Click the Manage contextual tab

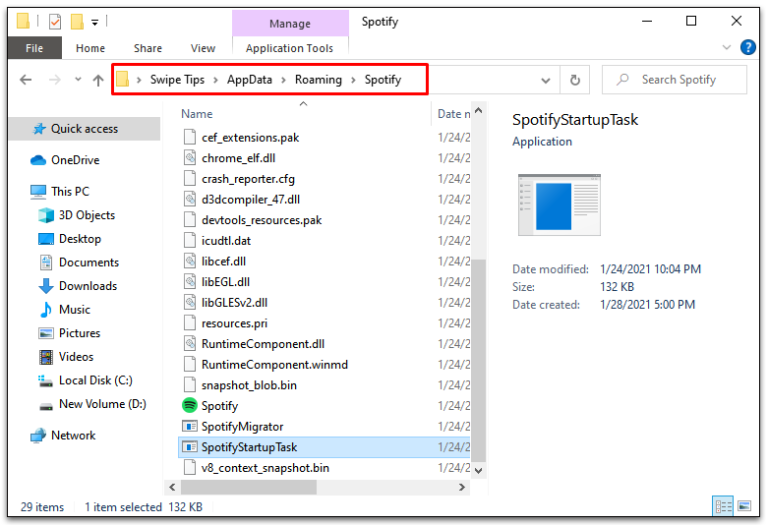tap(290, 24)
